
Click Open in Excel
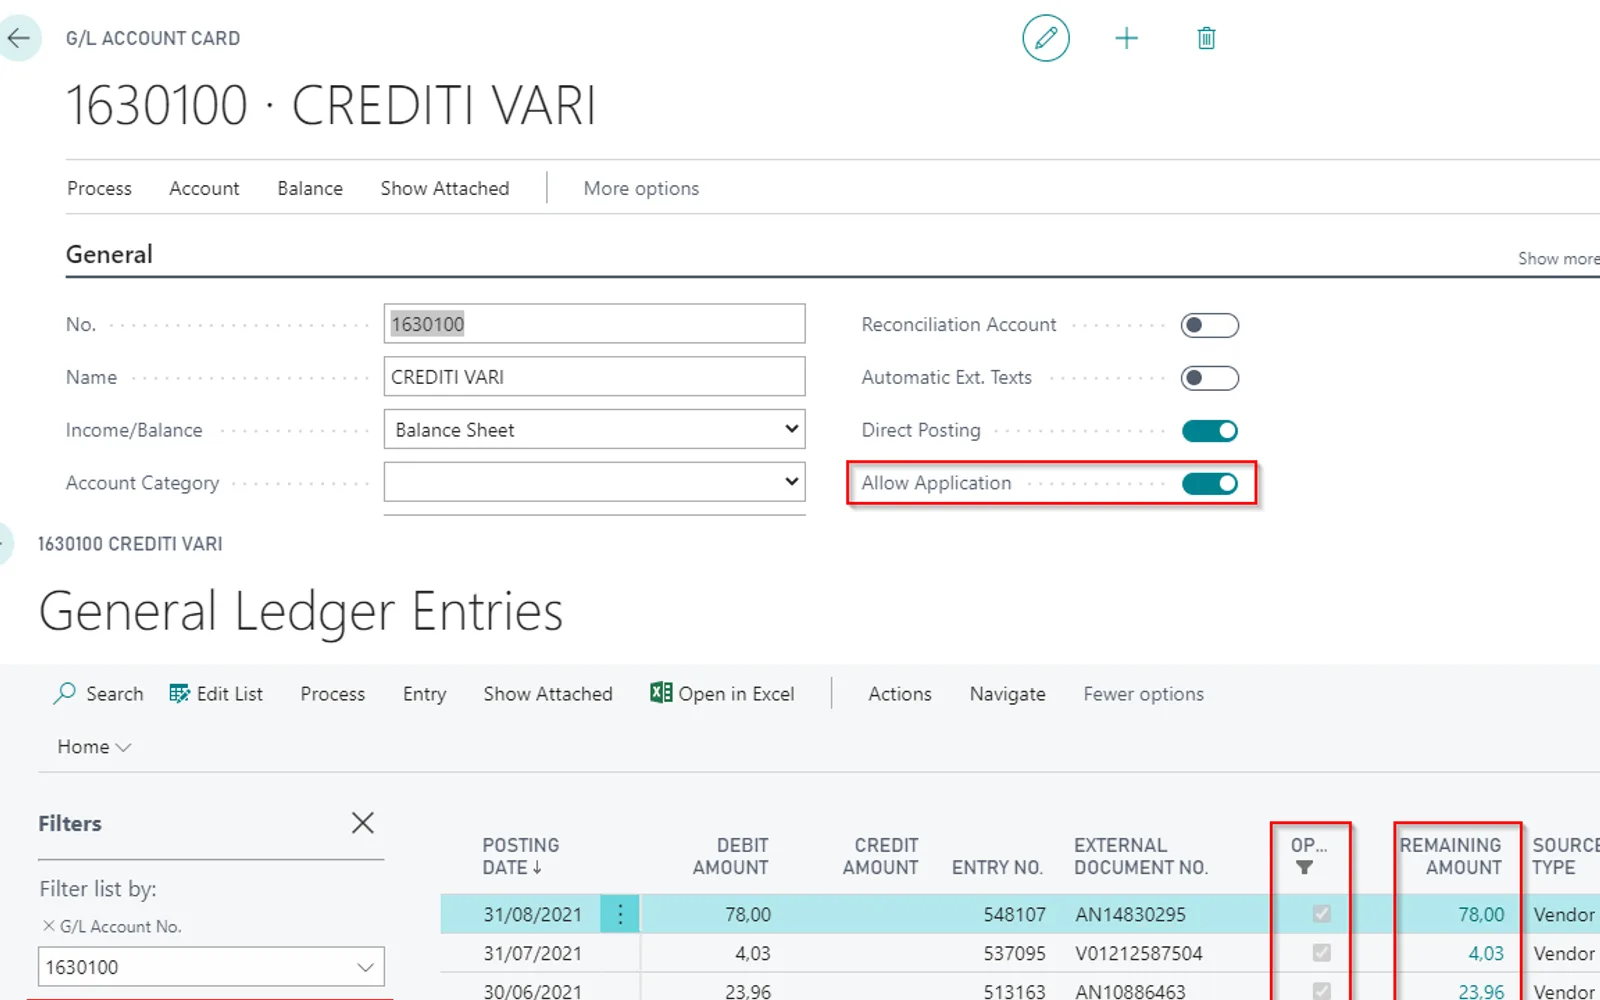coord(722,694)
